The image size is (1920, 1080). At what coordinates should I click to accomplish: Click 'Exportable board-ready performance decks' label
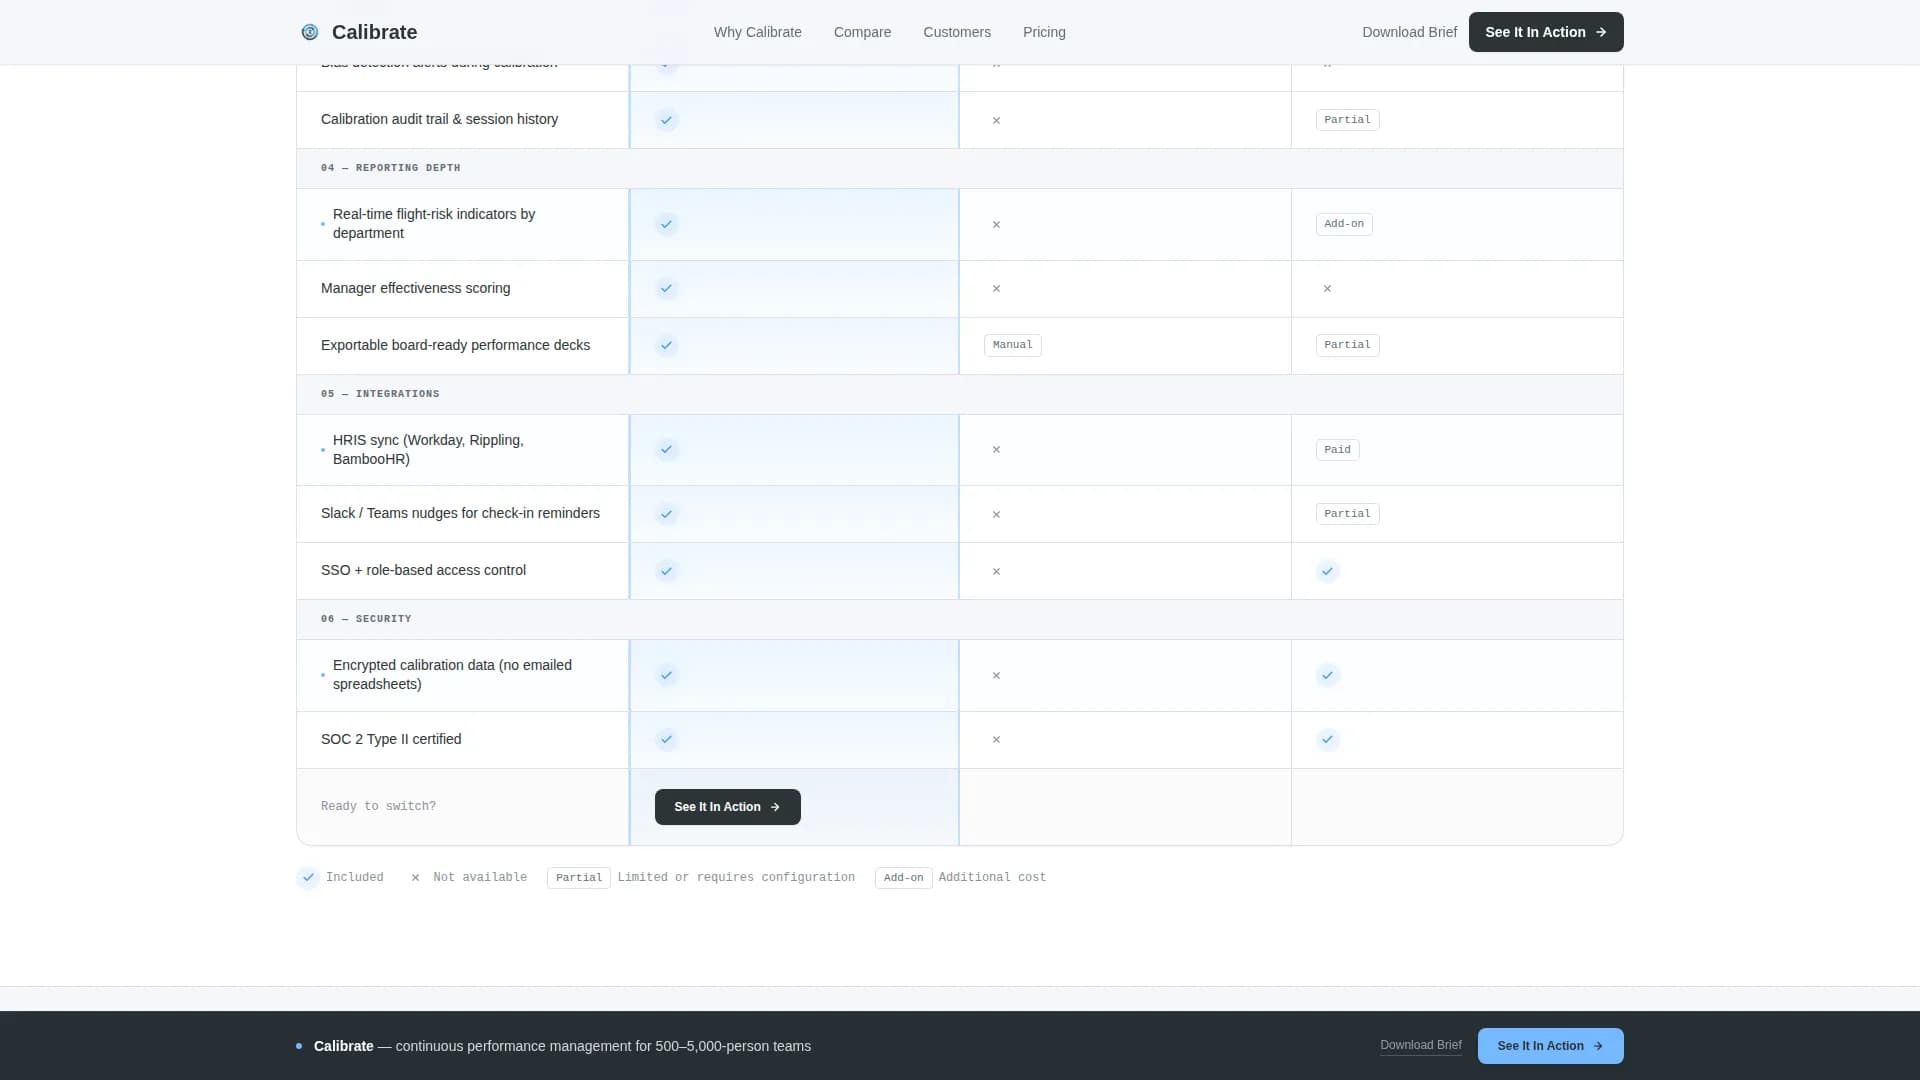(455, 345)
